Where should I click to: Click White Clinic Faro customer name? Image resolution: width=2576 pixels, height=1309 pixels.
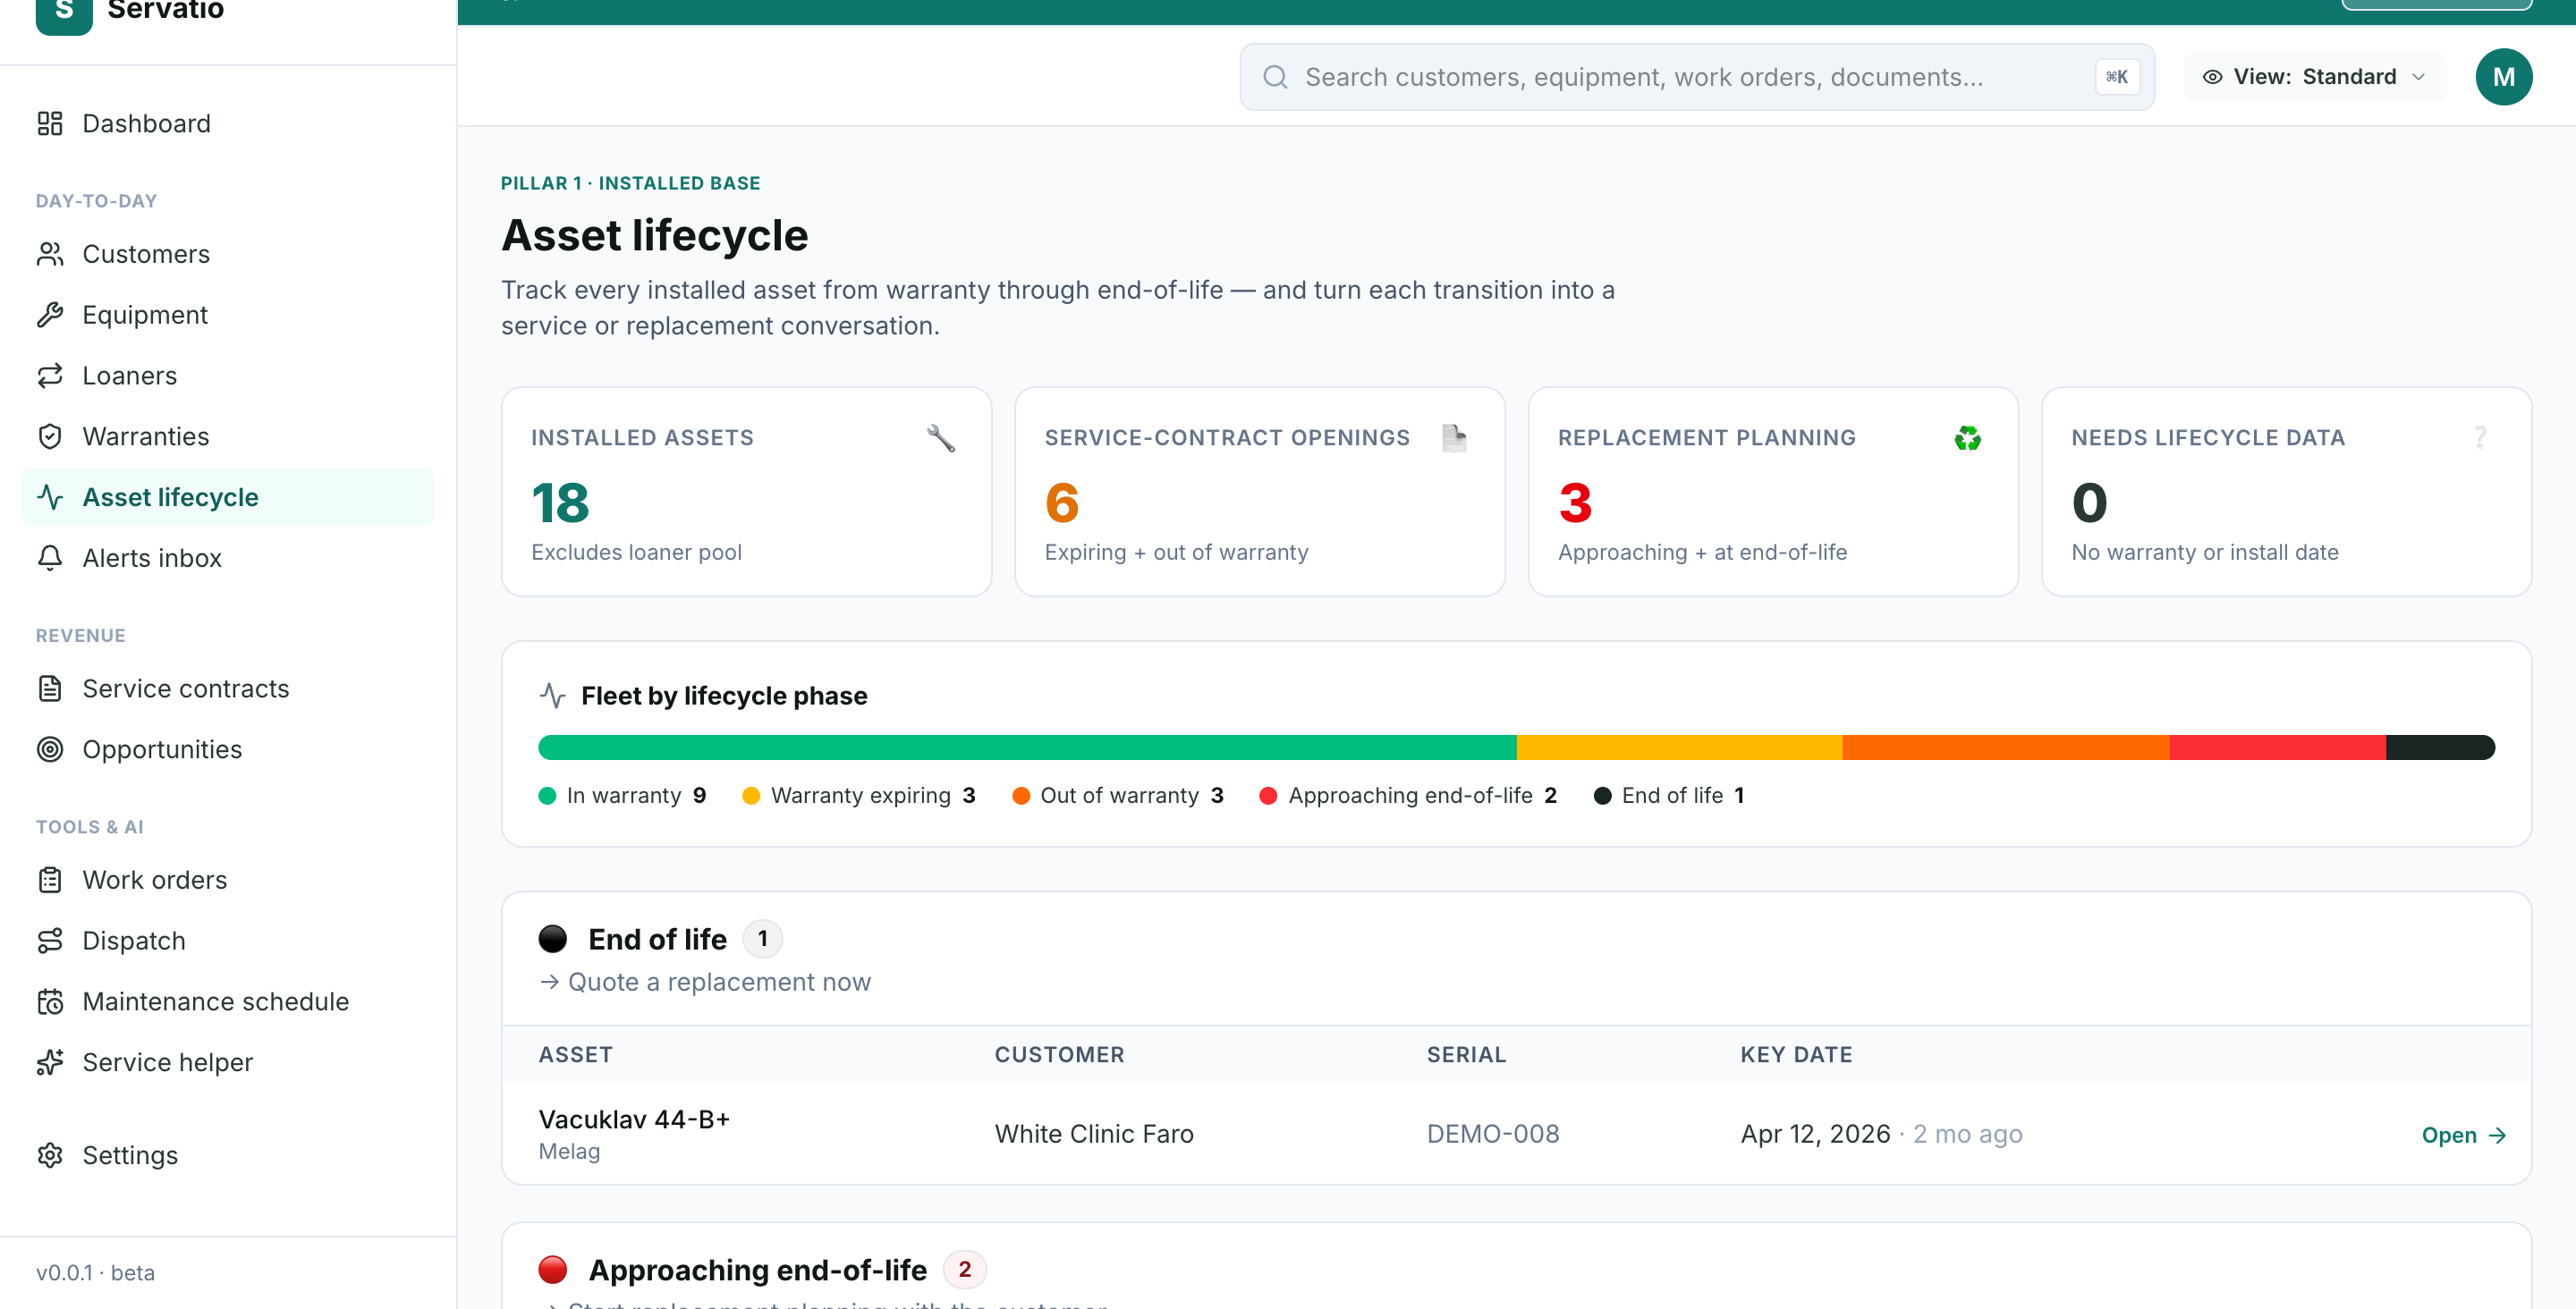click(x=1094, y=1134)
